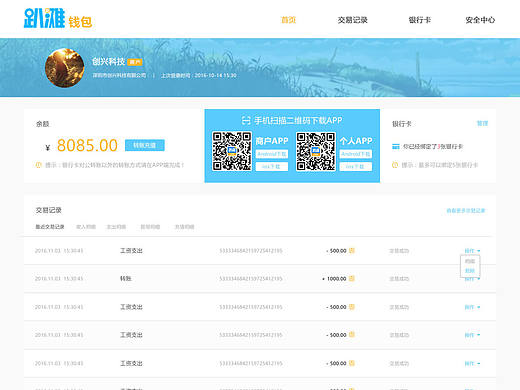The width and height of the screenshot is (520, 390).
Task: Click the amount icon in the fourth transaction row
Action: 352,335
